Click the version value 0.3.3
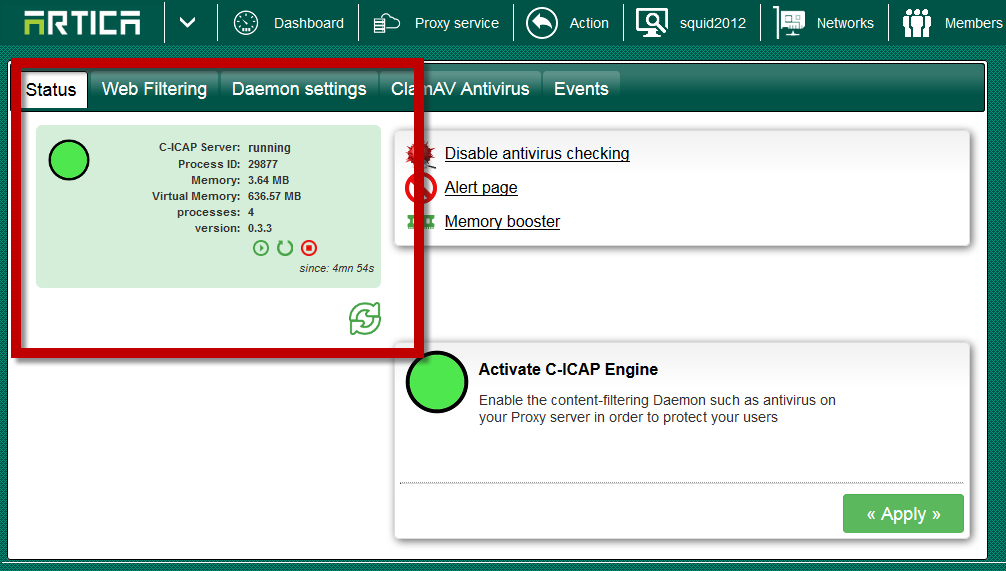Screen dimensions: 1006x571 click(x=260, y=228)
